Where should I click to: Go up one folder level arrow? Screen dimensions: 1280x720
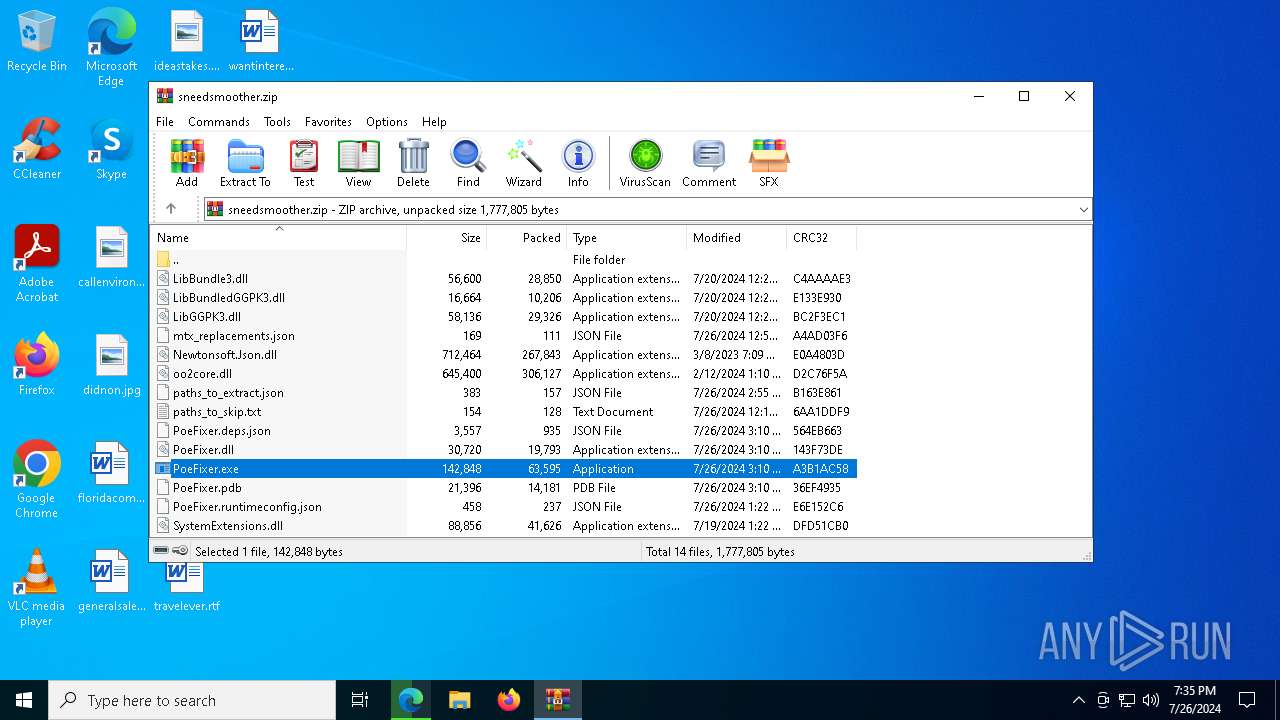[x=171, y=209]
